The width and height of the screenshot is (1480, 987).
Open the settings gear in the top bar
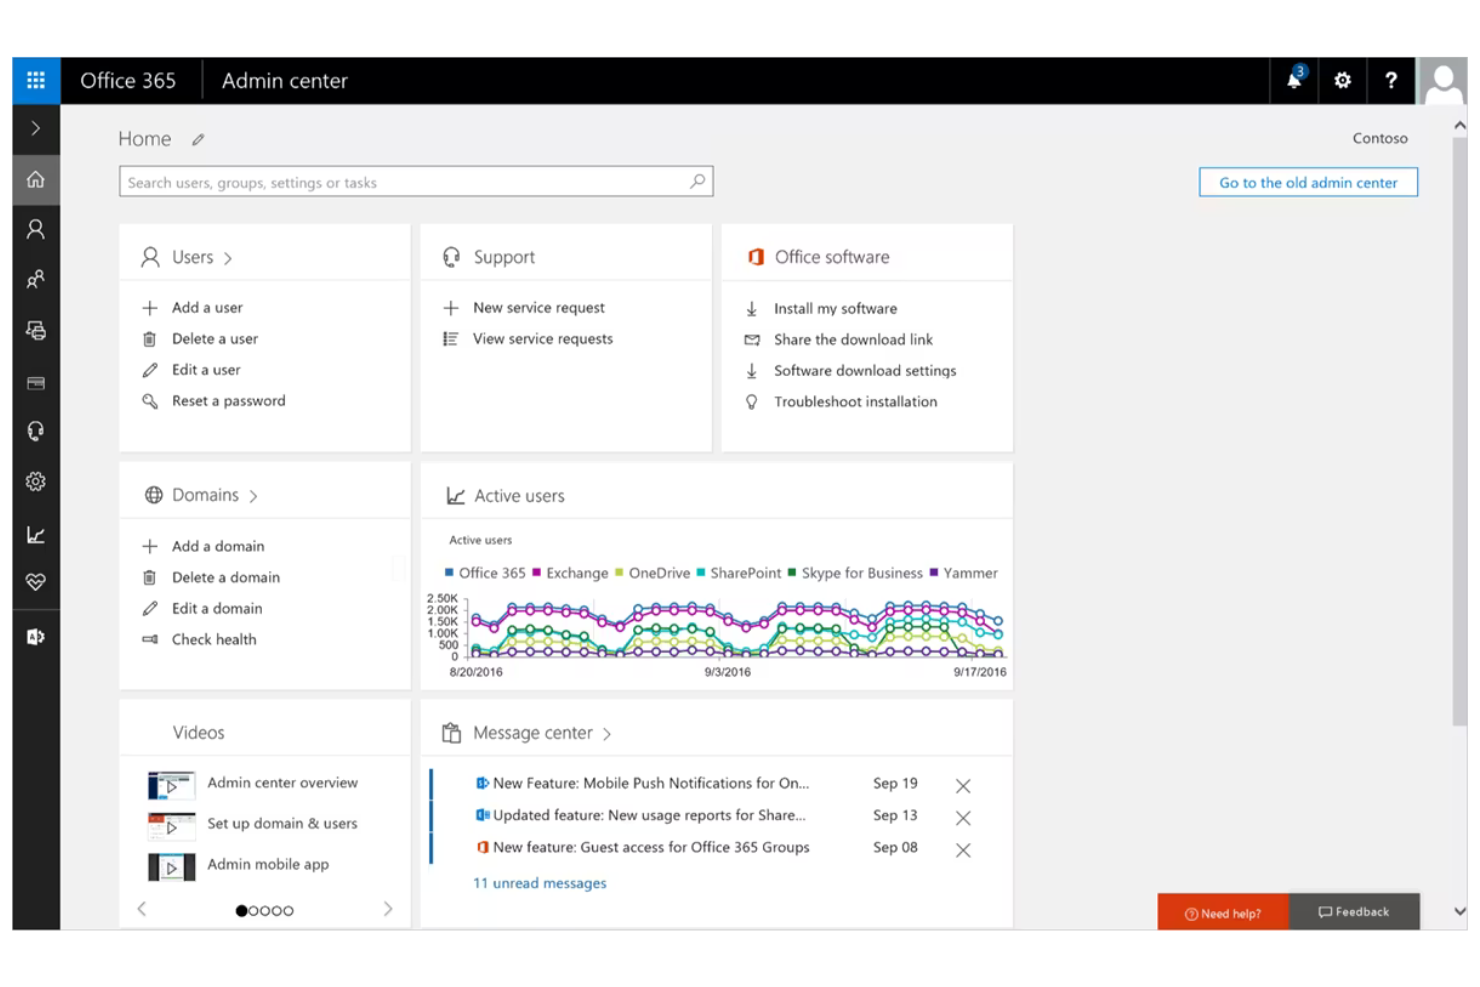pyautogui.click(x=1342, y=80)
